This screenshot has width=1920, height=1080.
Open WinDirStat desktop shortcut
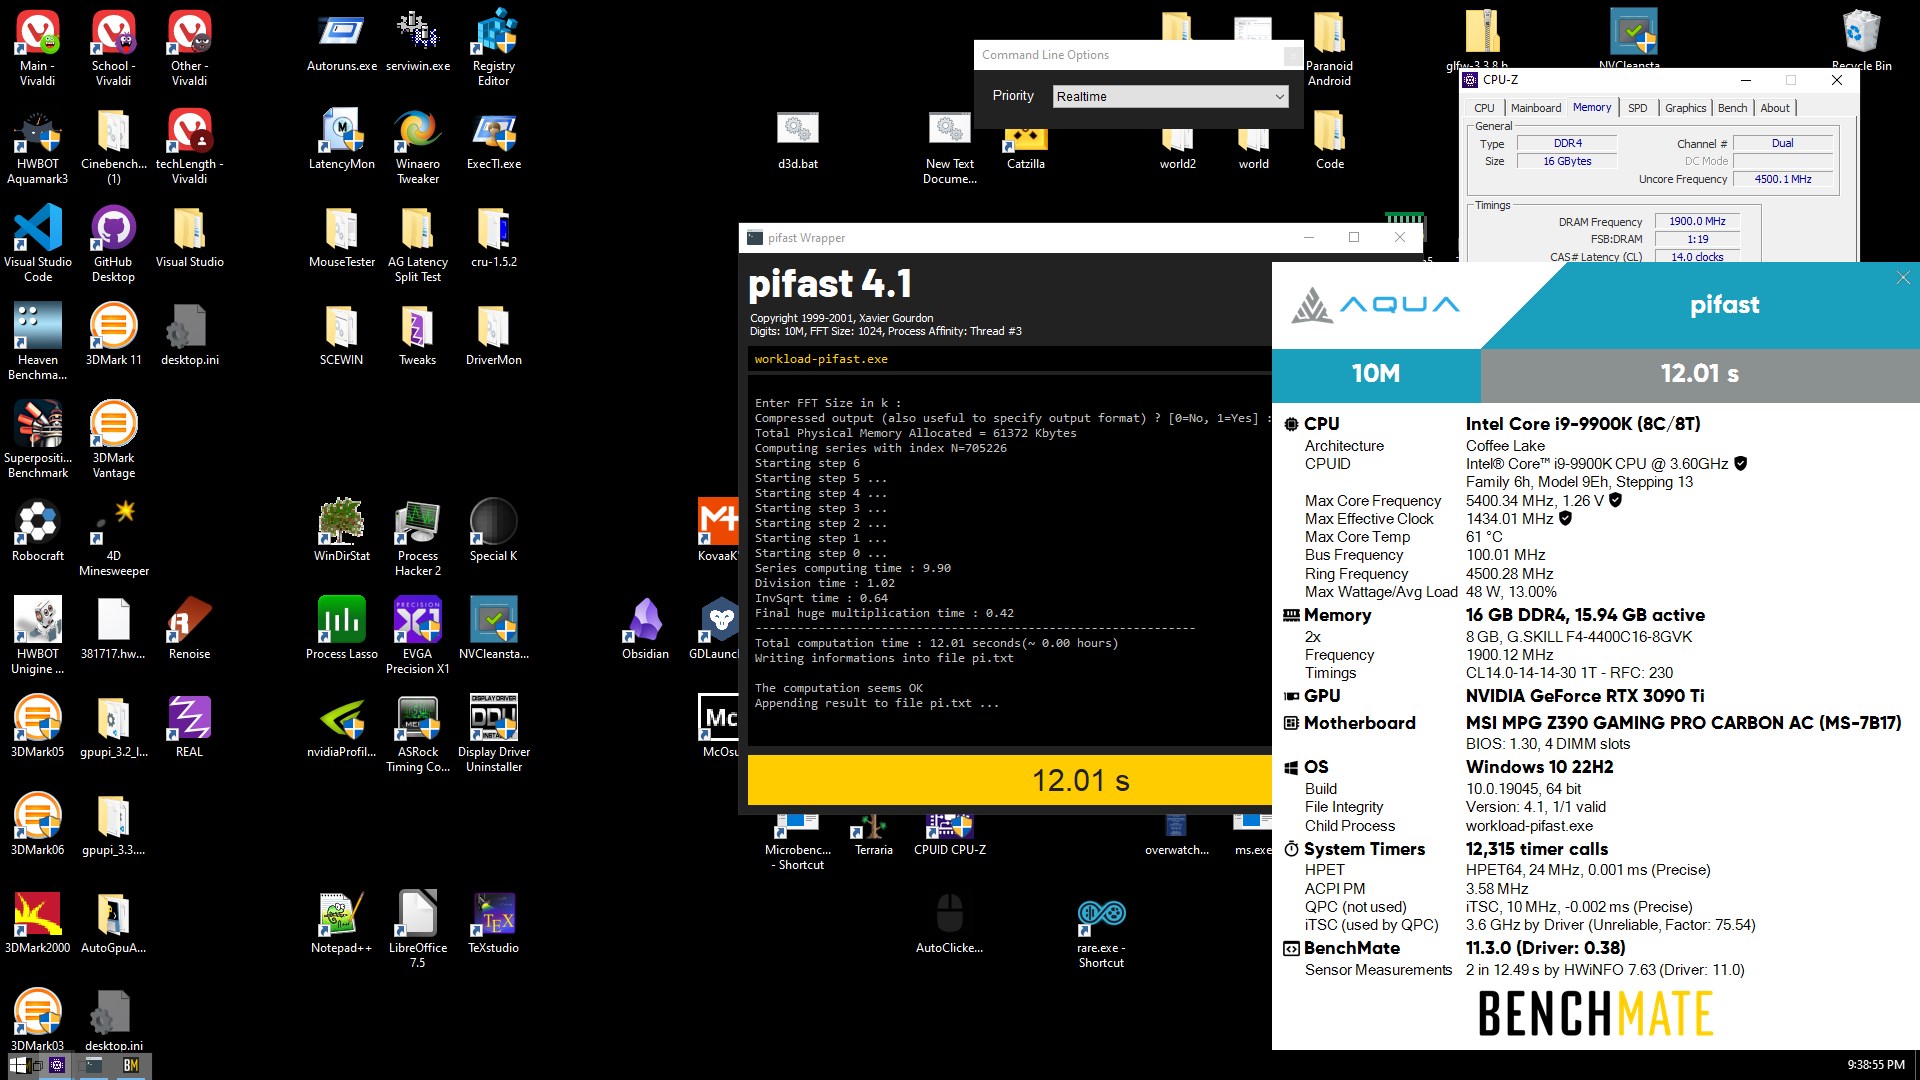pos(342,530)
